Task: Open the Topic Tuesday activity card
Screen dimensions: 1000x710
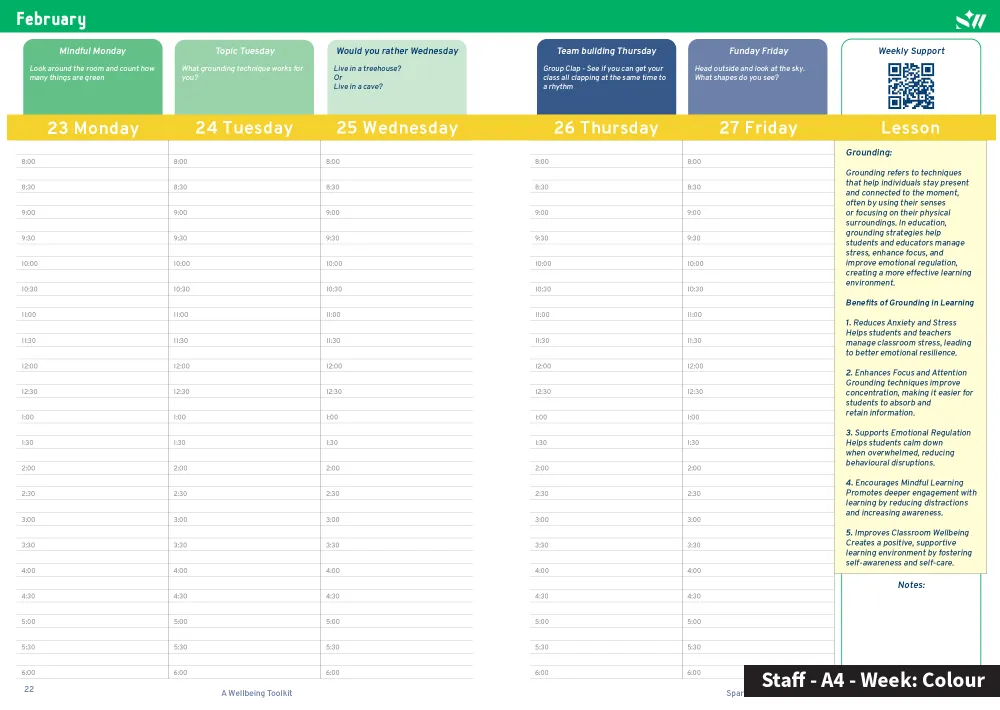Action: pos(244,76)
